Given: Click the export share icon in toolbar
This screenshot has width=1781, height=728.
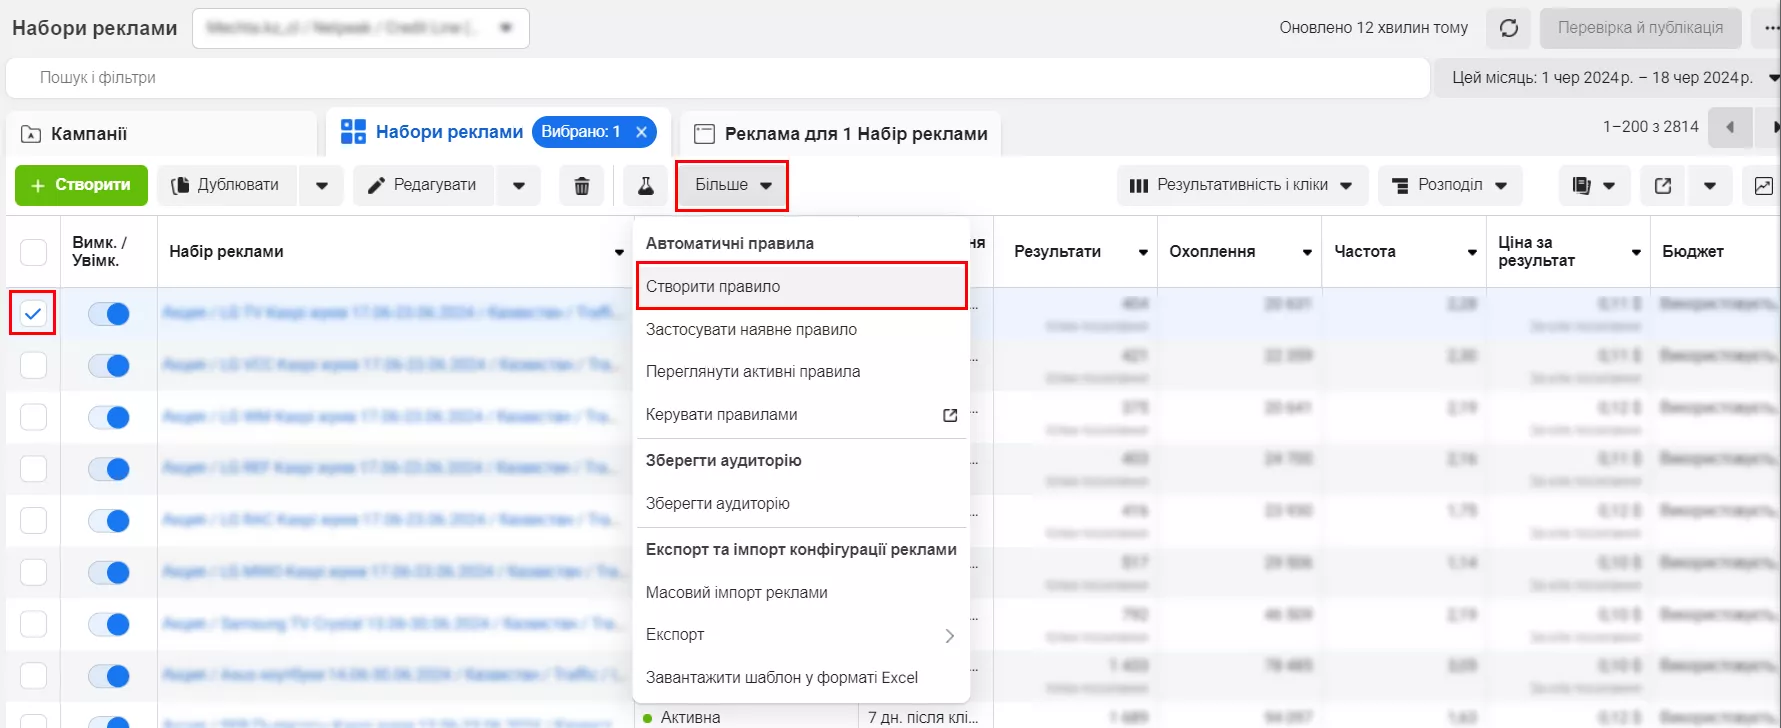Looking at the screenshot, I should (1663, 186).
